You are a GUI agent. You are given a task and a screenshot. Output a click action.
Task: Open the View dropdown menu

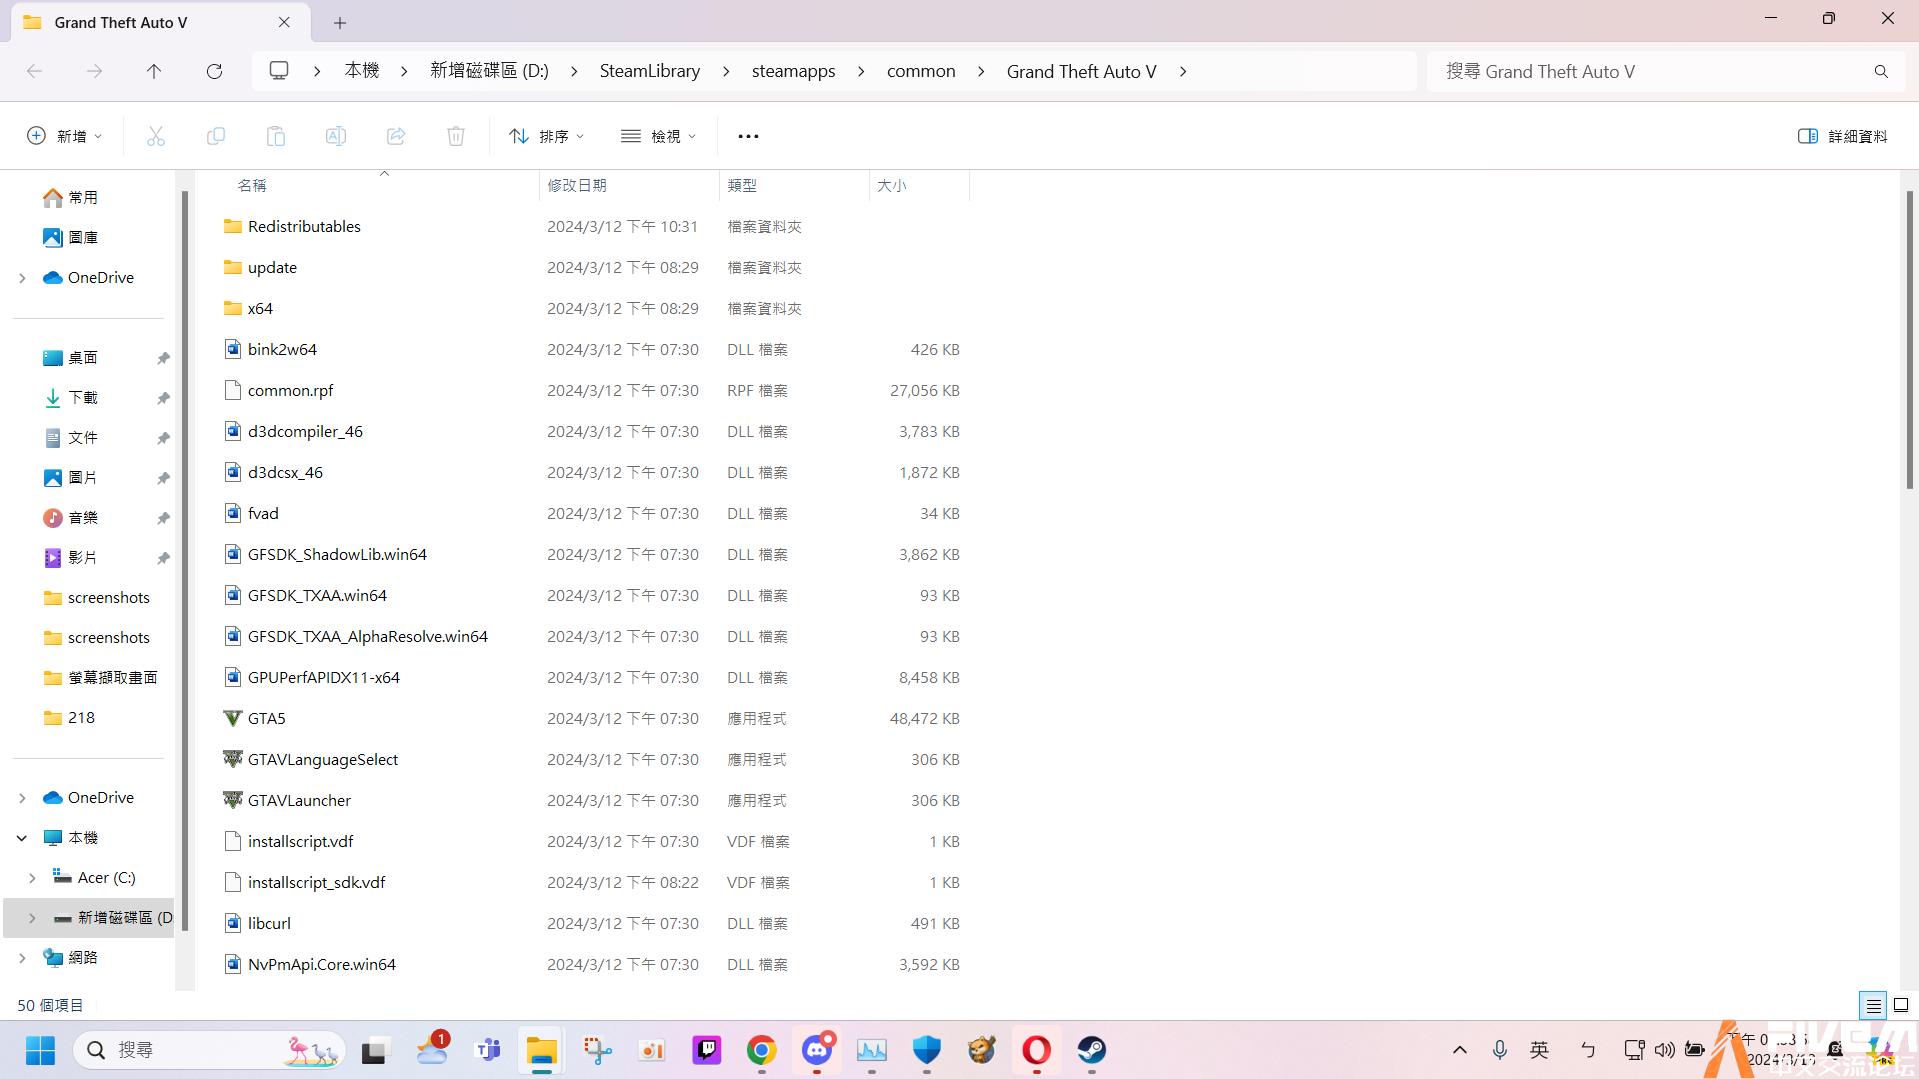coord(658,136)
